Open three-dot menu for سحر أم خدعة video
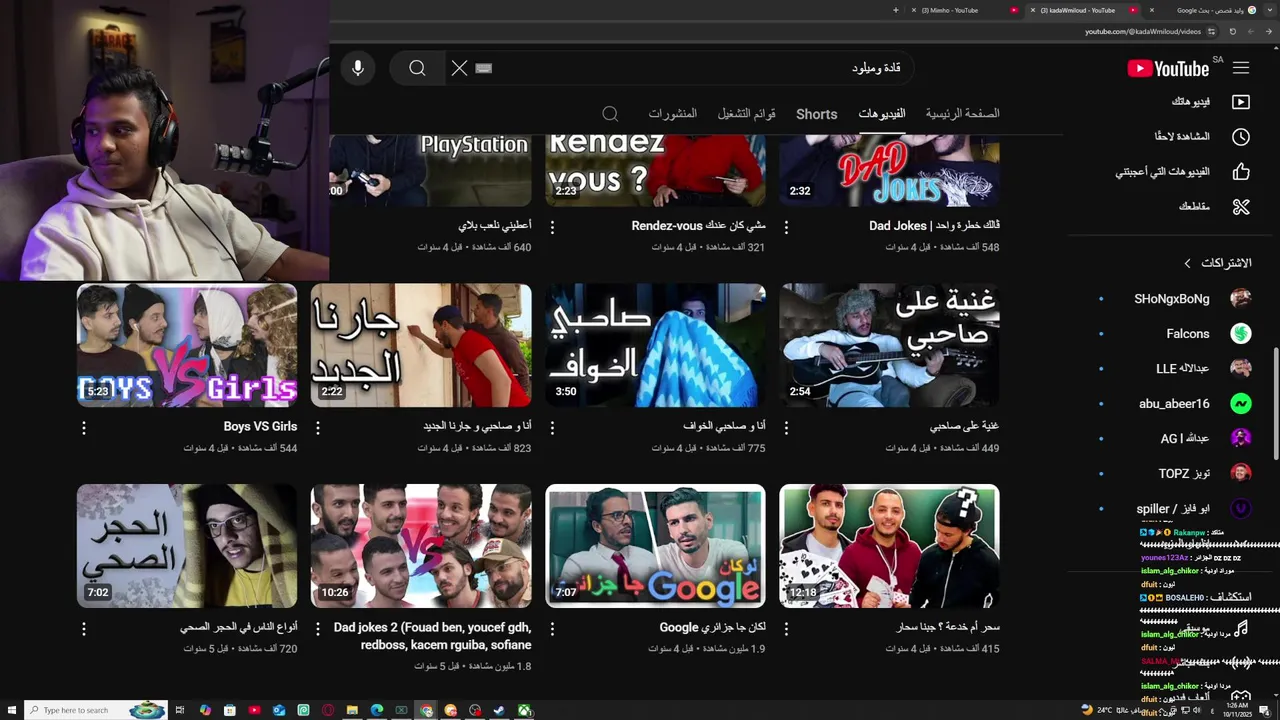This screenshot has width=1280, height=720. (786, 630)
